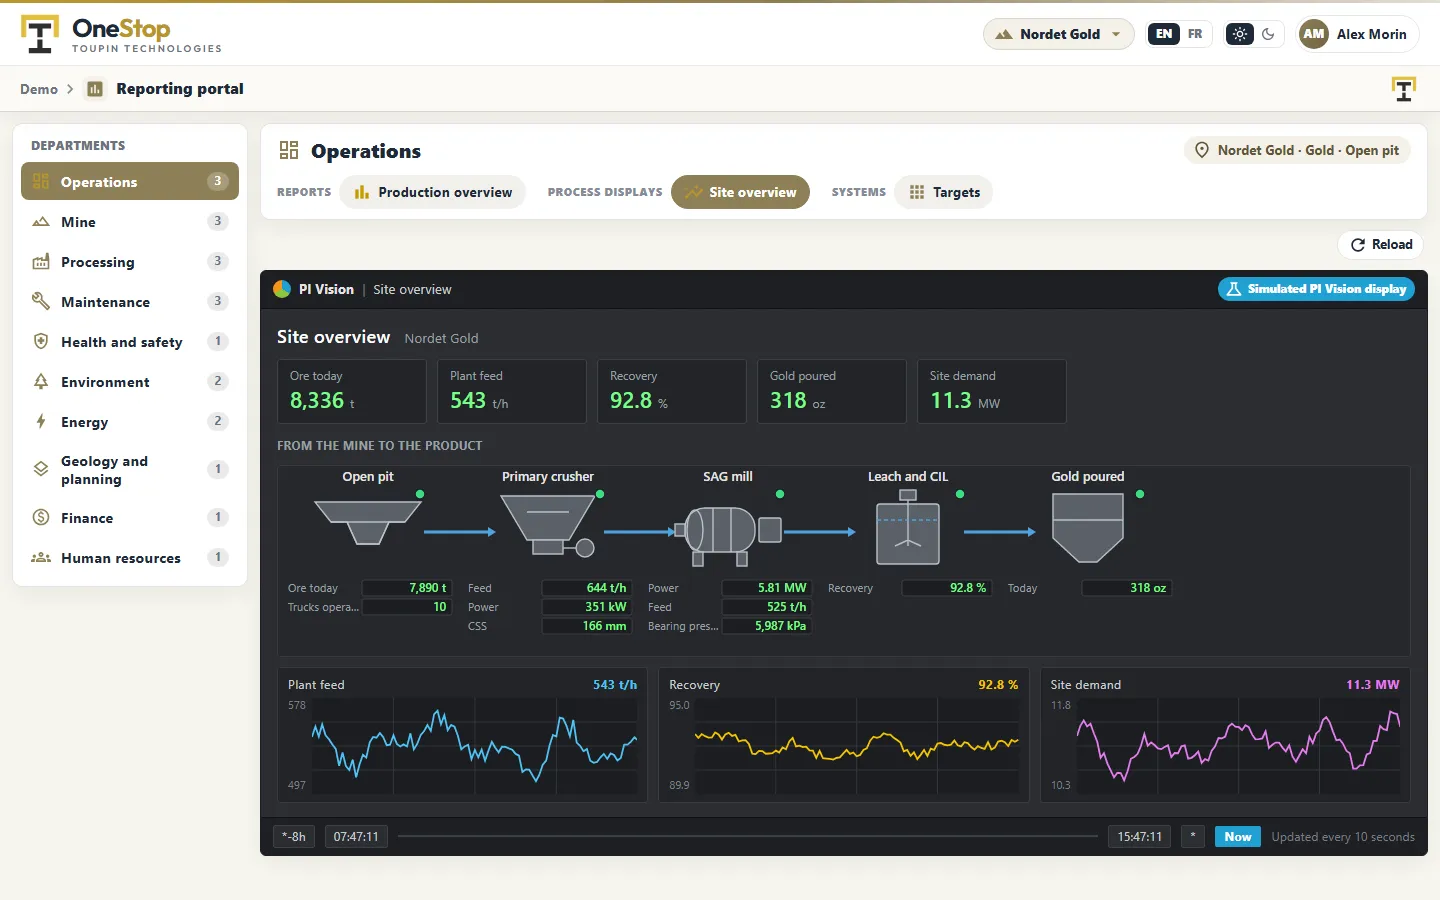Open the Health and safety department
This screenshot has width=1440, height=900.
pos(130,341)
